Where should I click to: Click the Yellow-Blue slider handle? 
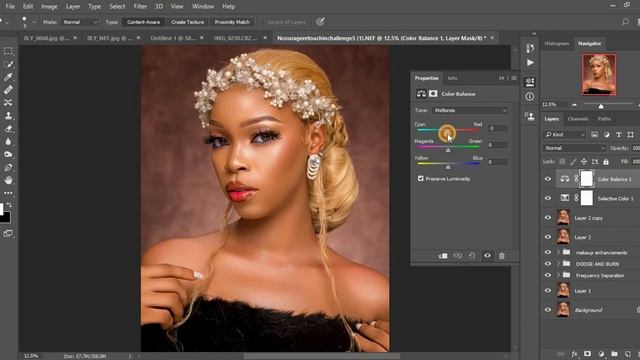tap(448, 167)
